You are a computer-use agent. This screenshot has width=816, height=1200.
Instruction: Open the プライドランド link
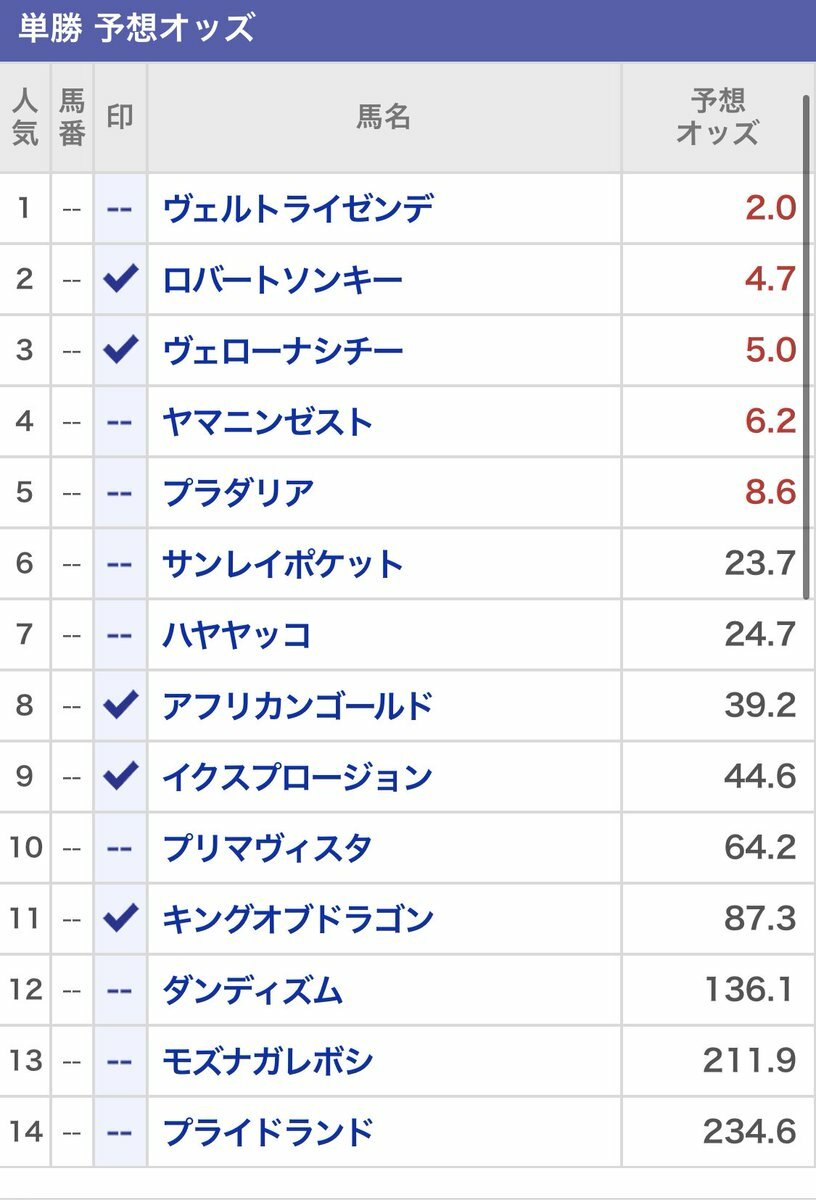coord(267,1132)
